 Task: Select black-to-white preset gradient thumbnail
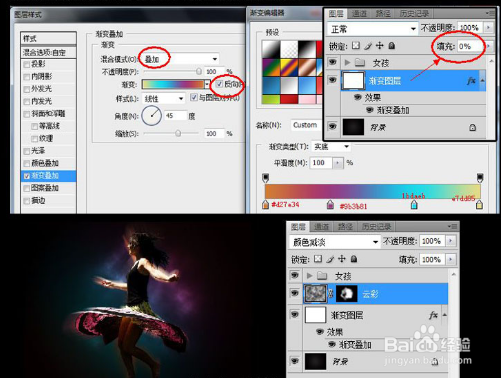pos(271,49)
